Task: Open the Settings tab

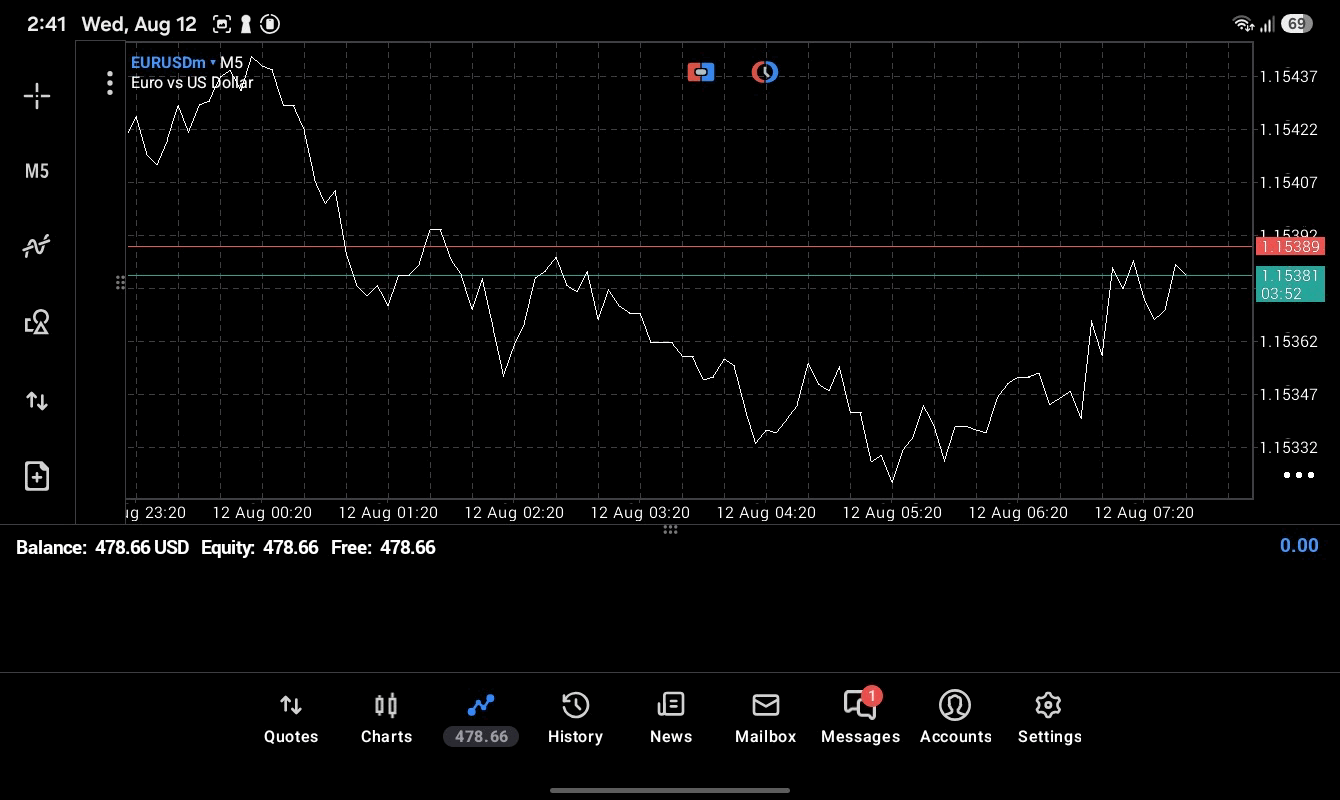Action: click(1049, 719)
